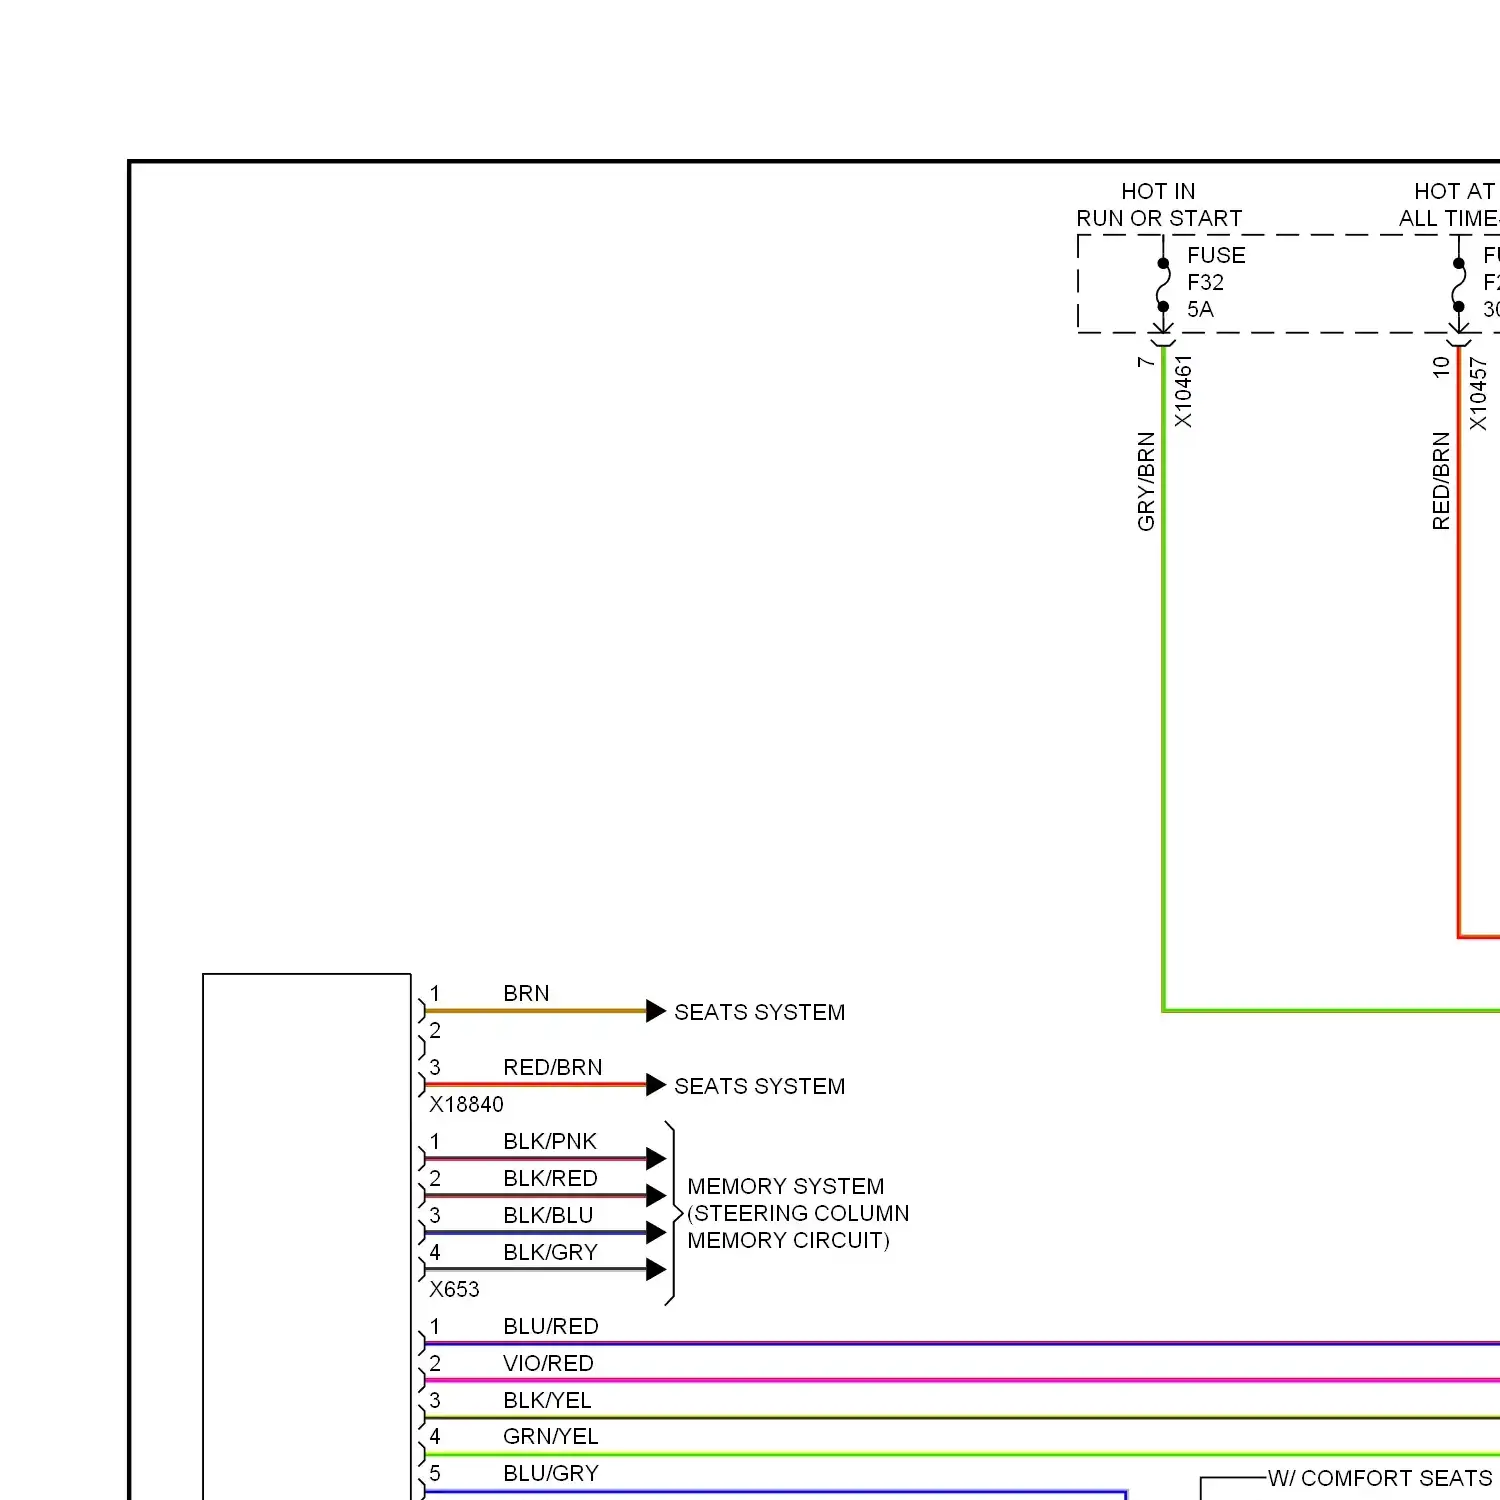Select the X10457 connector label
The height and width of the screenshot is (1500, 1500).
(x=1478, y=394)
